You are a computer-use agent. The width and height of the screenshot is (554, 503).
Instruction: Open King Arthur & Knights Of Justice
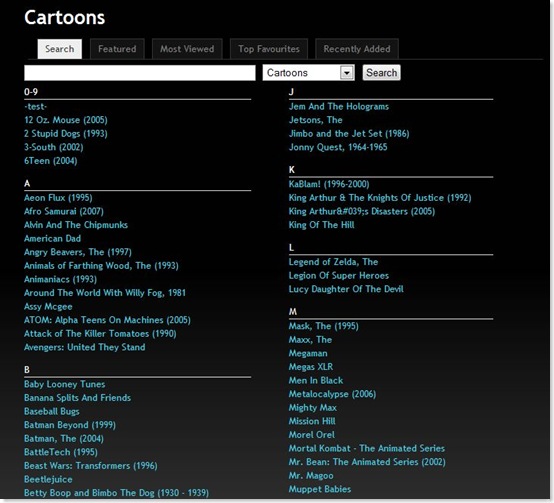coord(380,198)
